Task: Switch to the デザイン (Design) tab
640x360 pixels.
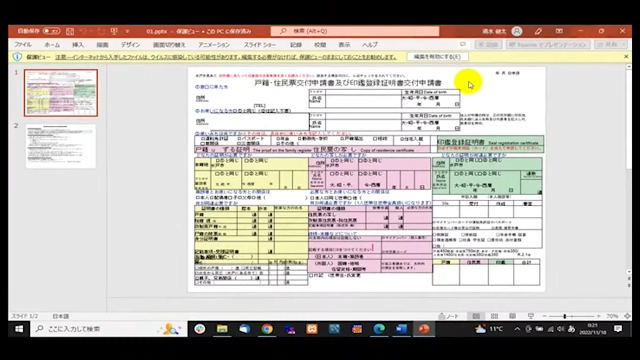Action: 130,44
